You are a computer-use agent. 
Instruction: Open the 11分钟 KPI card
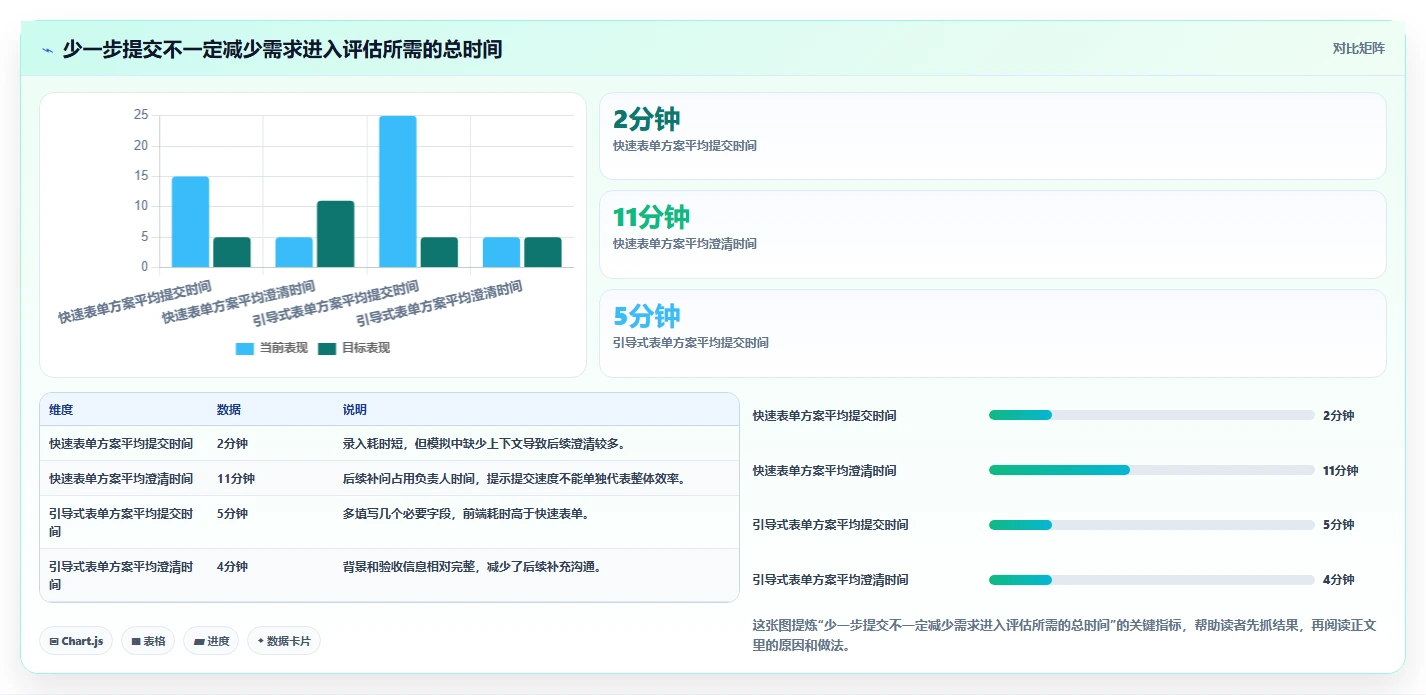pyautogui.click(x=992, y=234)
